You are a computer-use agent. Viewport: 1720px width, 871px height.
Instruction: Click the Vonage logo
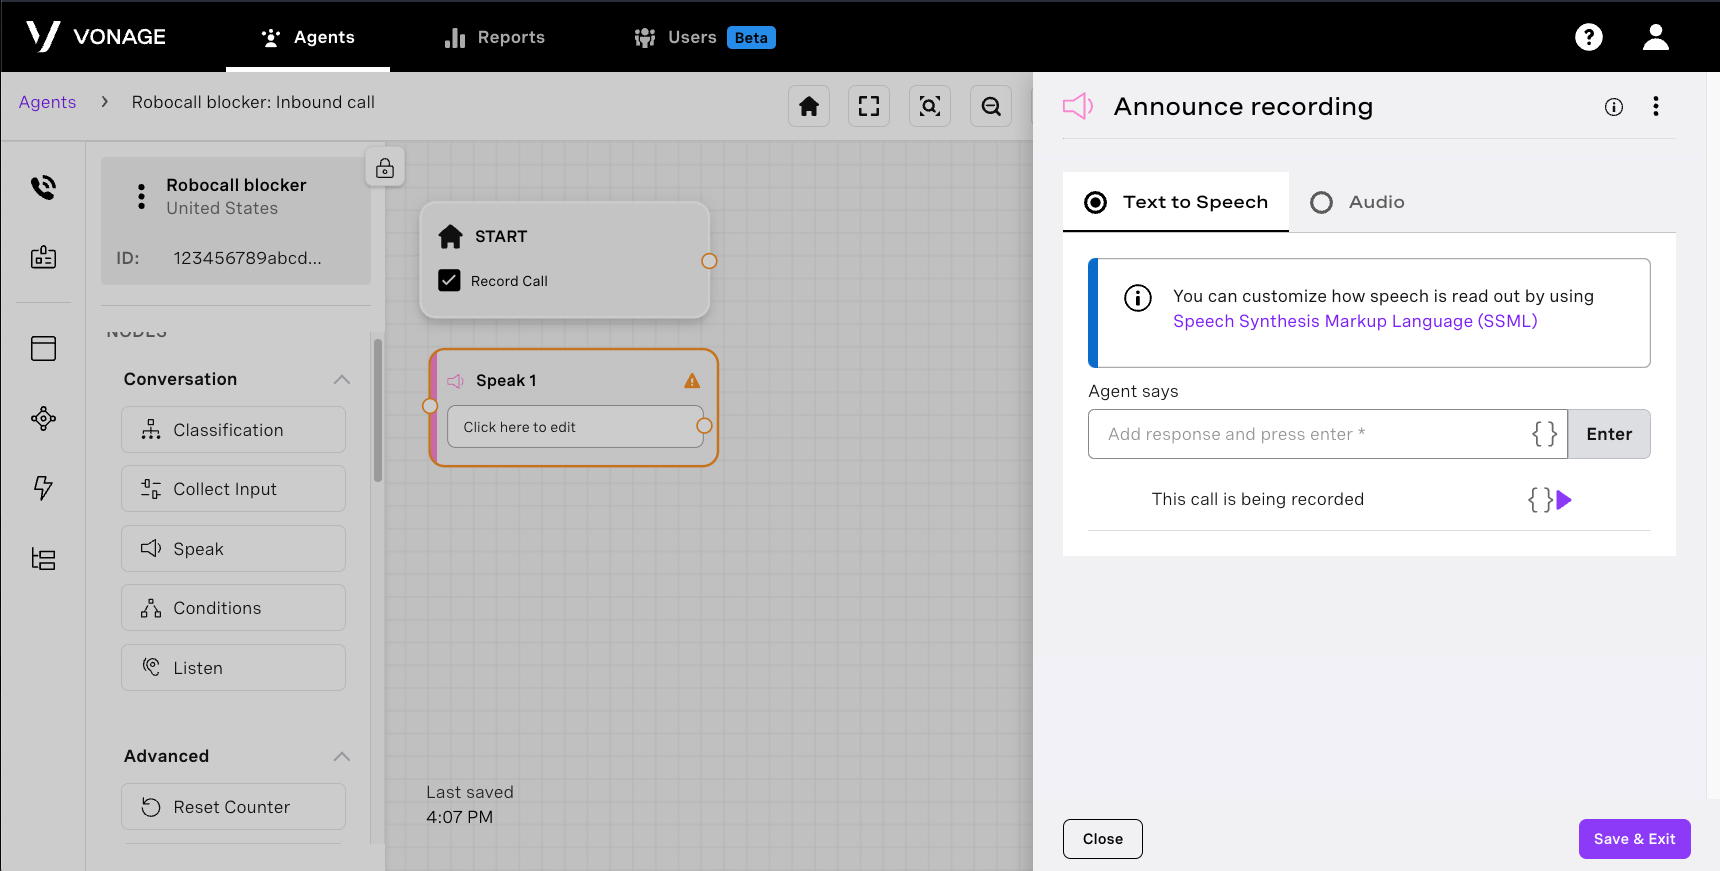click(96, 36)
